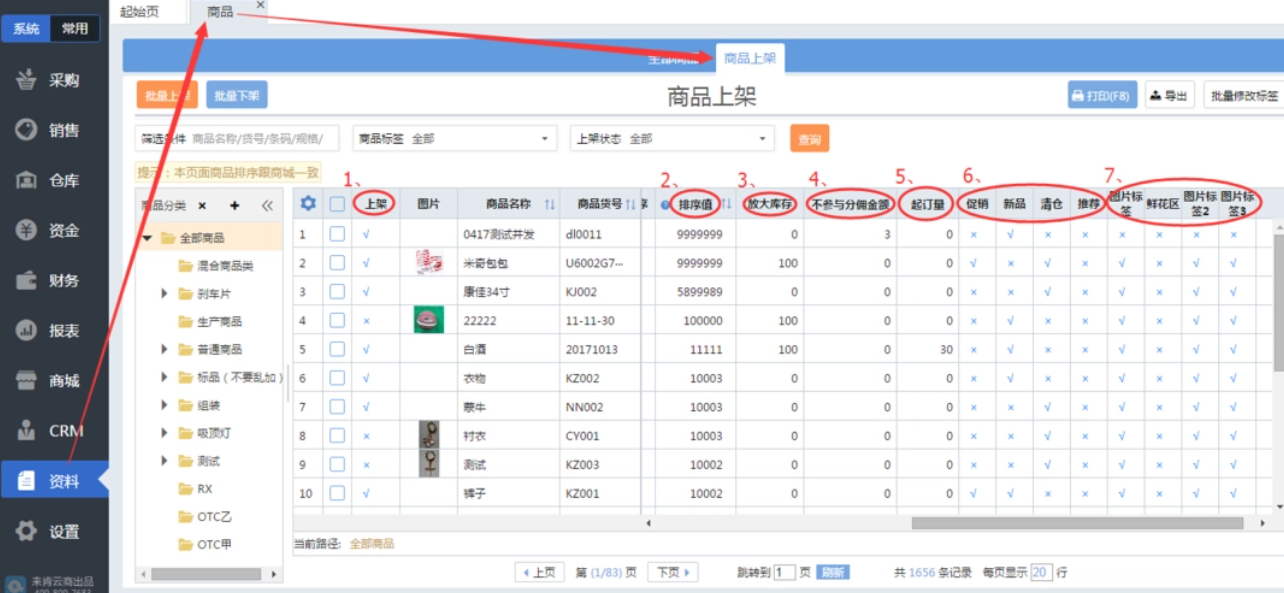1284x593 pixels.
Task: Switch to the 常用 tab in sidebar
Action: coord(75,29)
